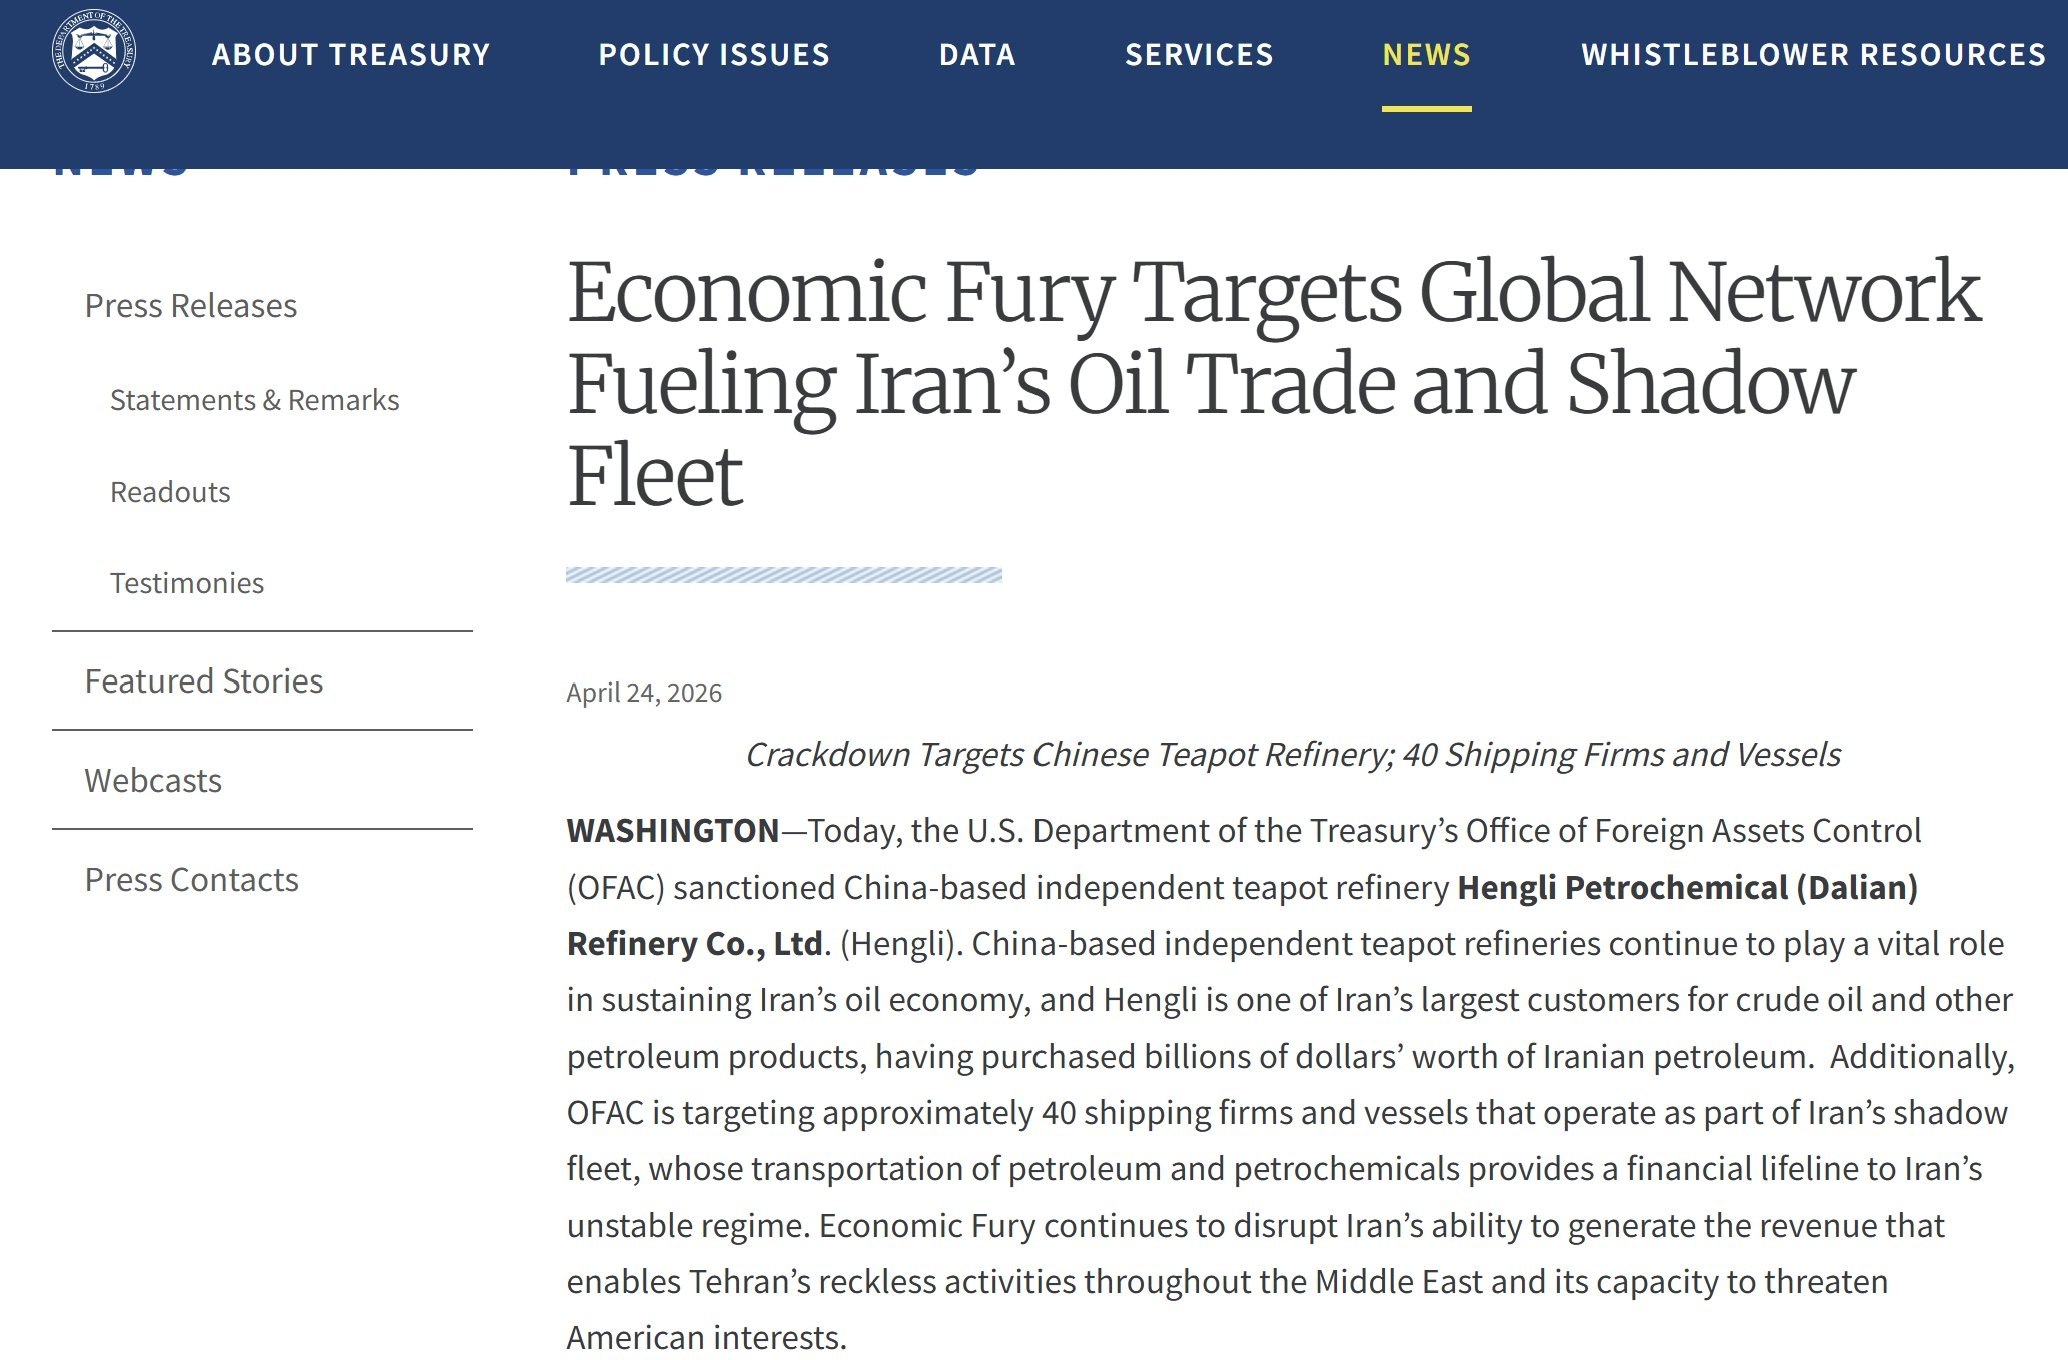Open the Webcasts sidebar link
2068x1360 pixels.
coord(153,780)
